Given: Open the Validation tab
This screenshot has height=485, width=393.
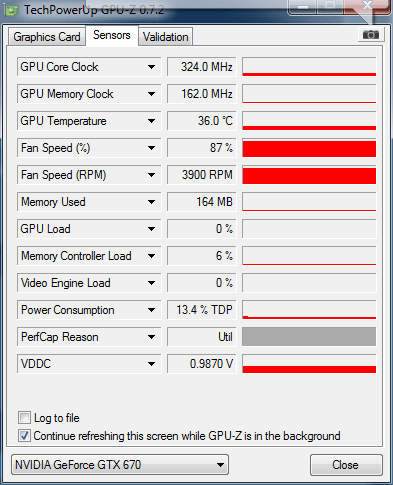Looking at the screenshot, I should click(166, 37).
